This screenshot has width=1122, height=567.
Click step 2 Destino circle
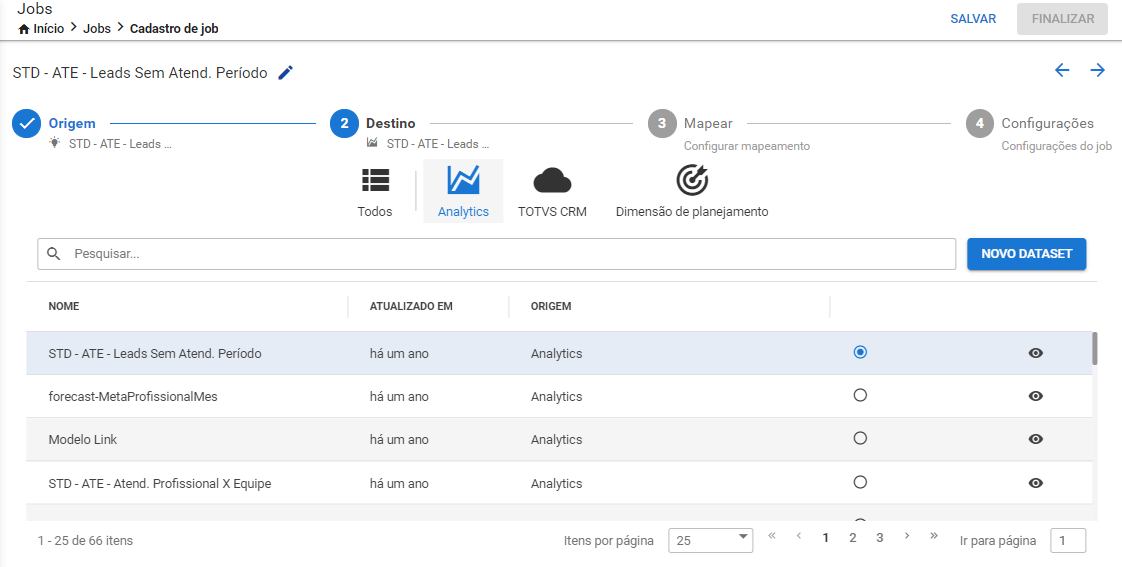(x=344, y=123)
